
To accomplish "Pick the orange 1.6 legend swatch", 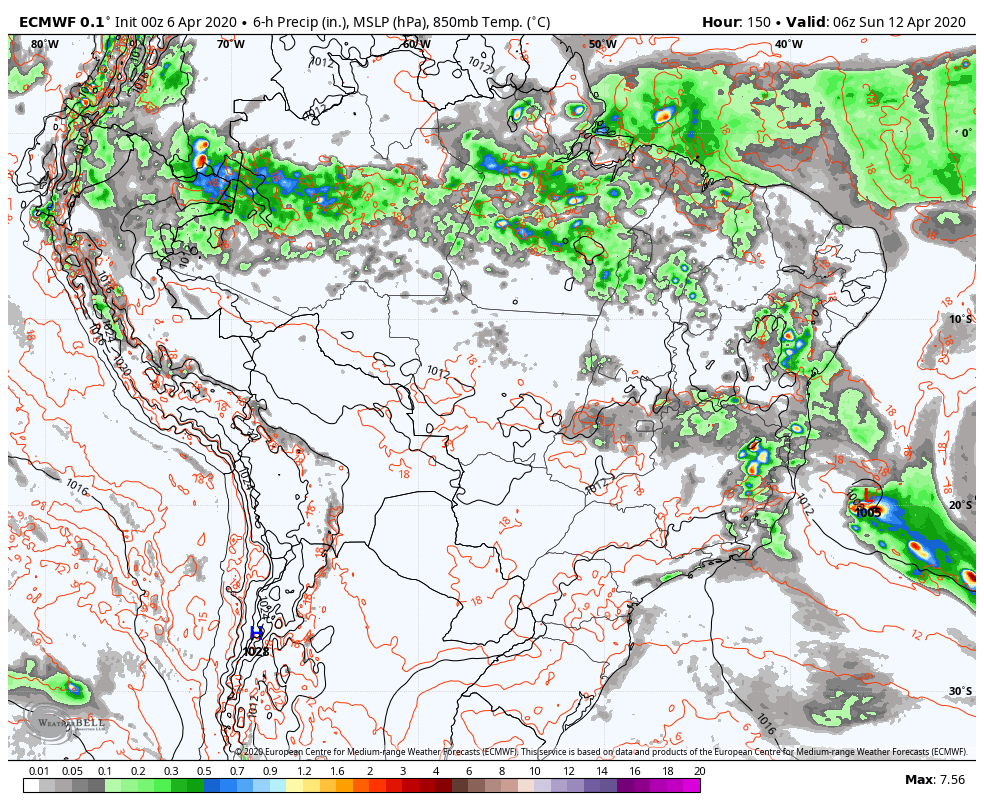I will (x=344, y=786).
